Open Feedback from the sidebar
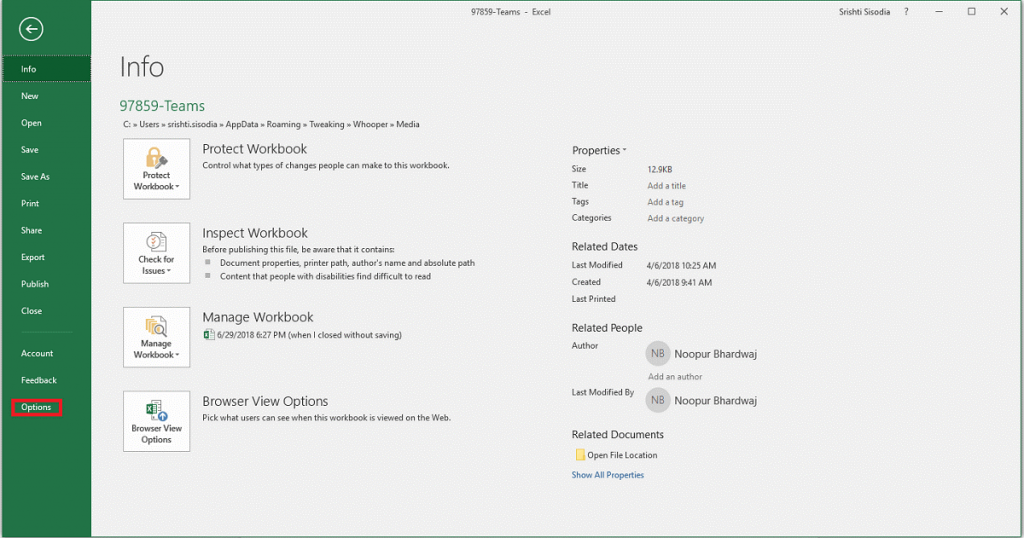 [39, 380]
